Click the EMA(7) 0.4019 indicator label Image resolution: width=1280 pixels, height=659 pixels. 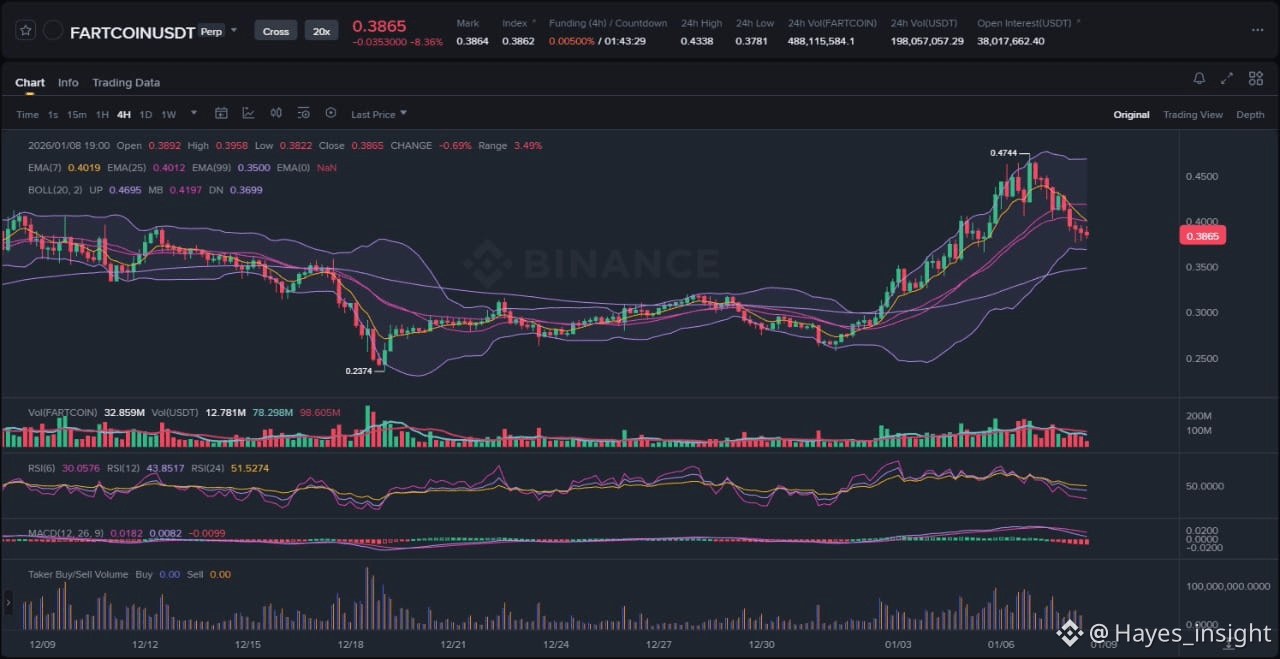coord(64,168)
